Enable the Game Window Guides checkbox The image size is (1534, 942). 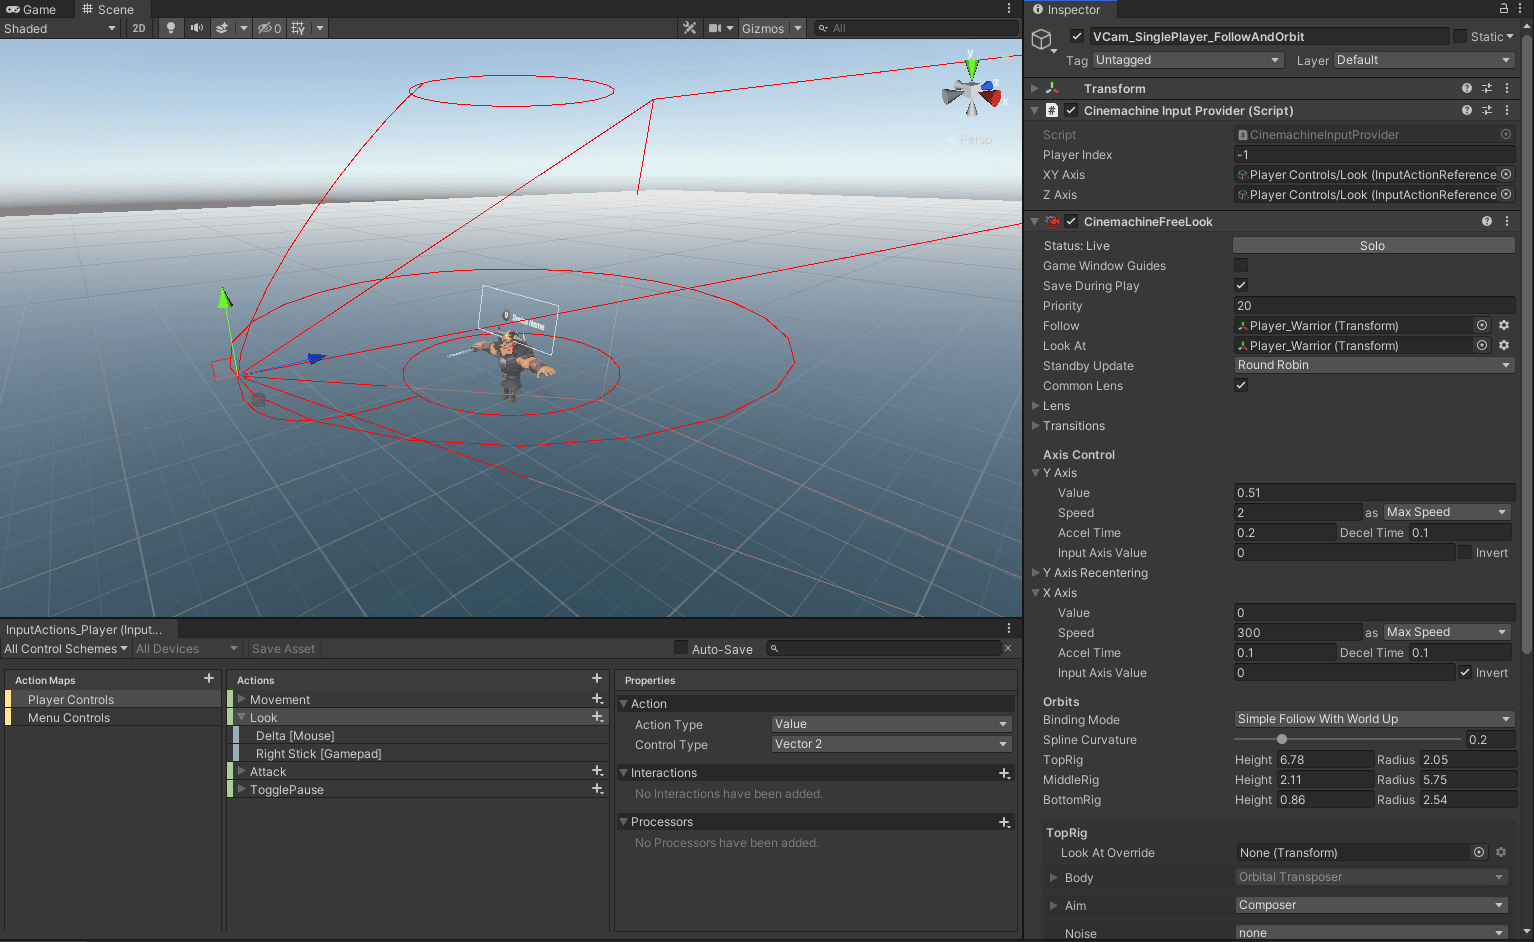1240,265
